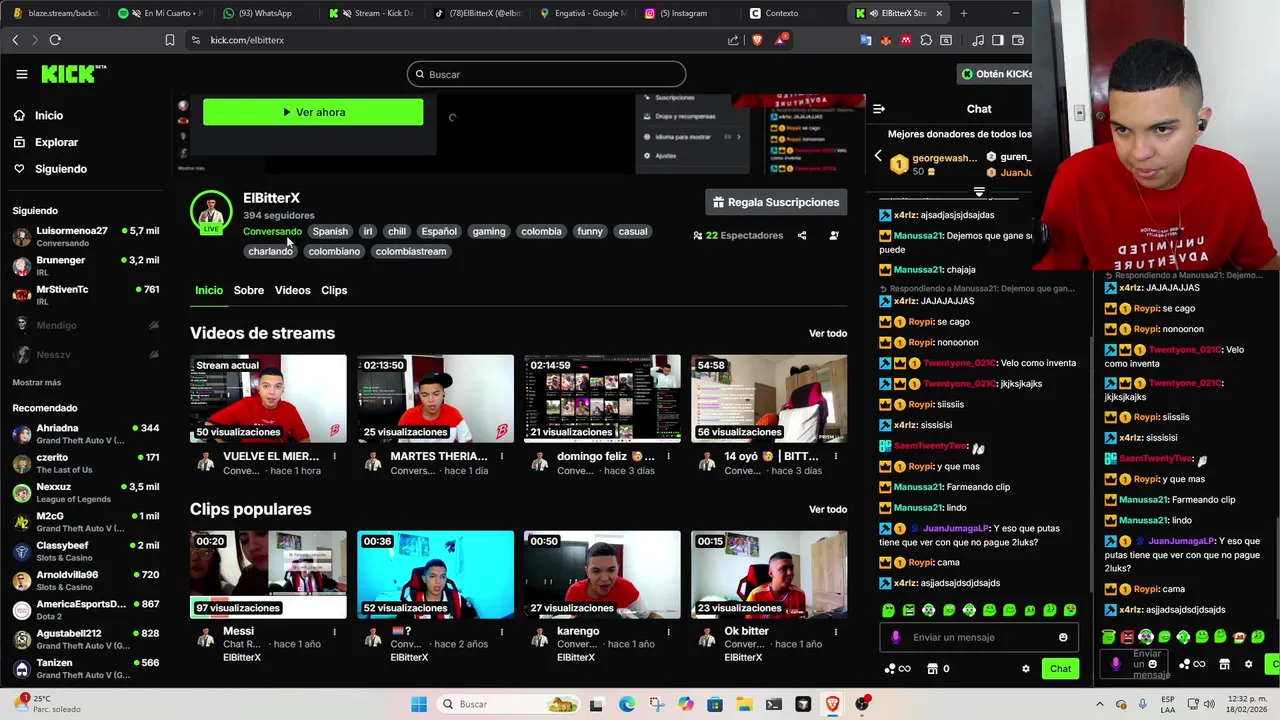Open options menu for Messi clip

[334, 632]
